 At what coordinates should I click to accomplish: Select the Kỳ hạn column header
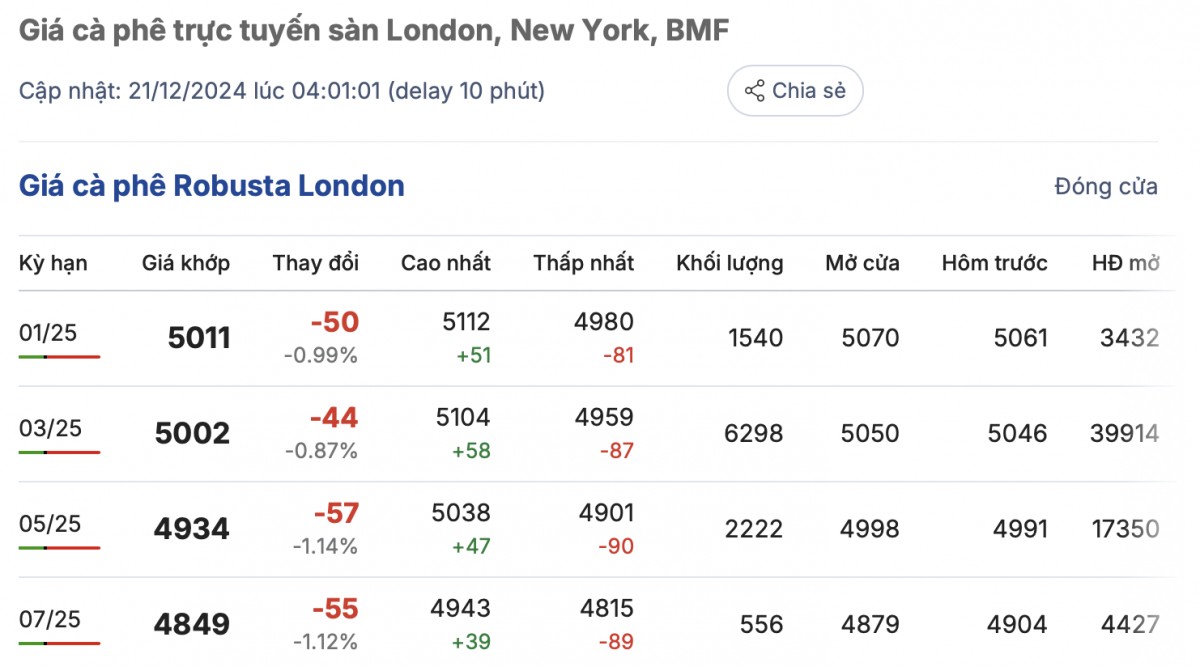click(x=53, y=263)
